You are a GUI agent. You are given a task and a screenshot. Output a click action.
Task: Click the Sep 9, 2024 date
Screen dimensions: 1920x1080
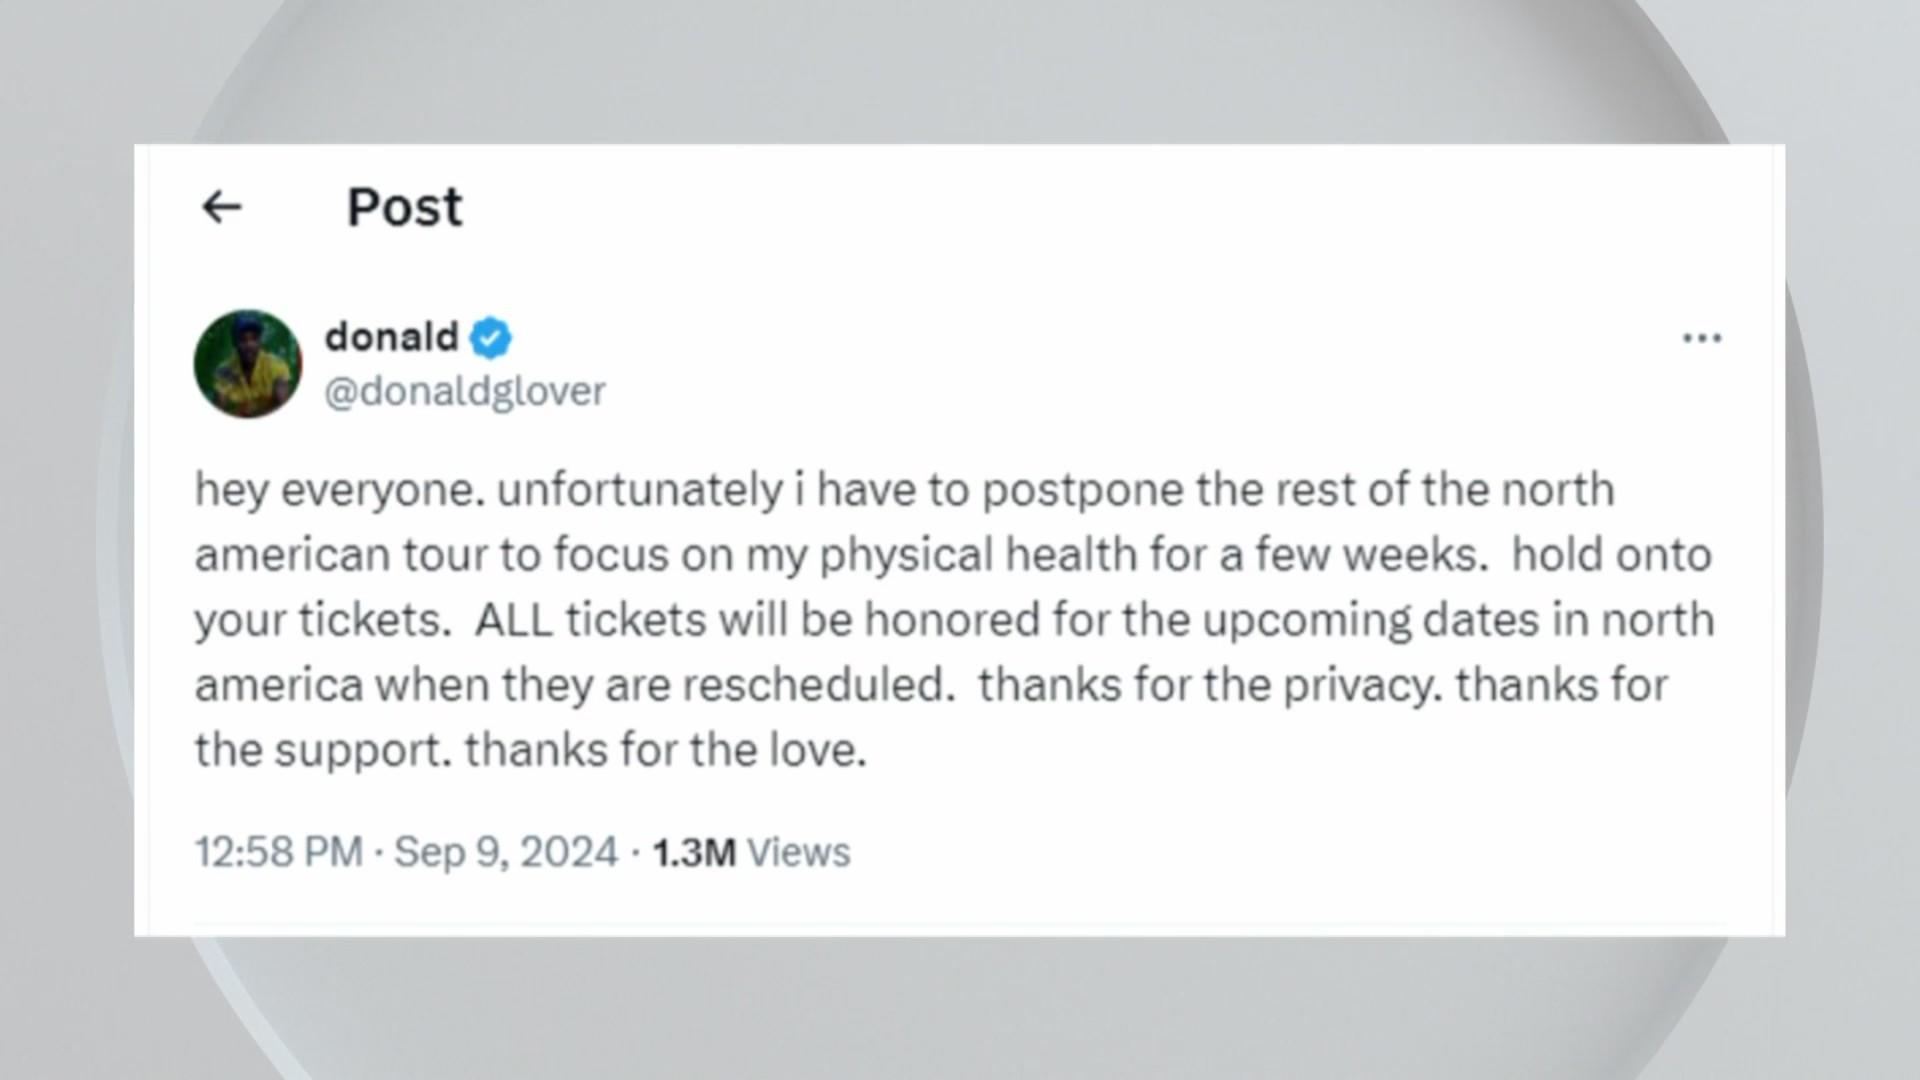[x=506, y=852]
